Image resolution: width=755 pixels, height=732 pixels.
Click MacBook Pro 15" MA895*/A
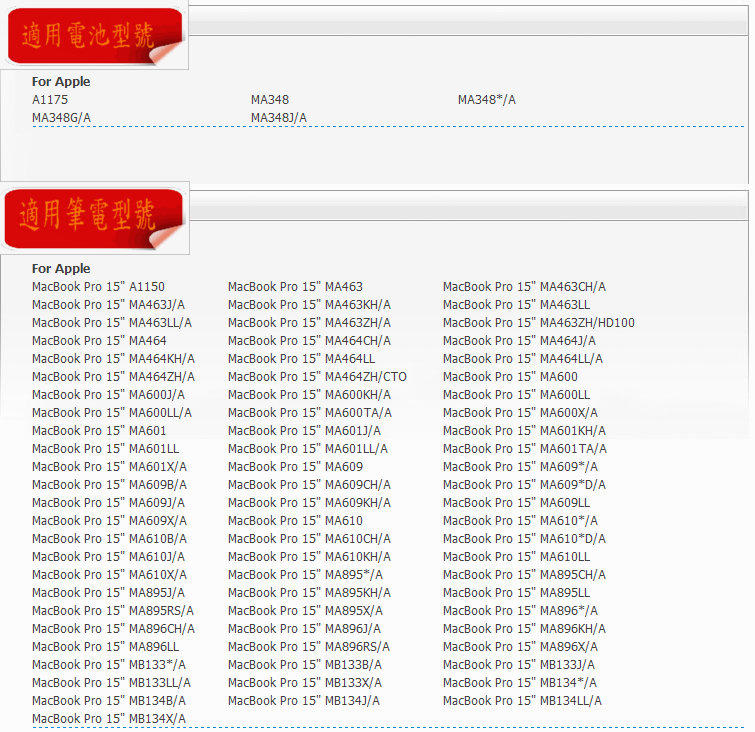305,574
